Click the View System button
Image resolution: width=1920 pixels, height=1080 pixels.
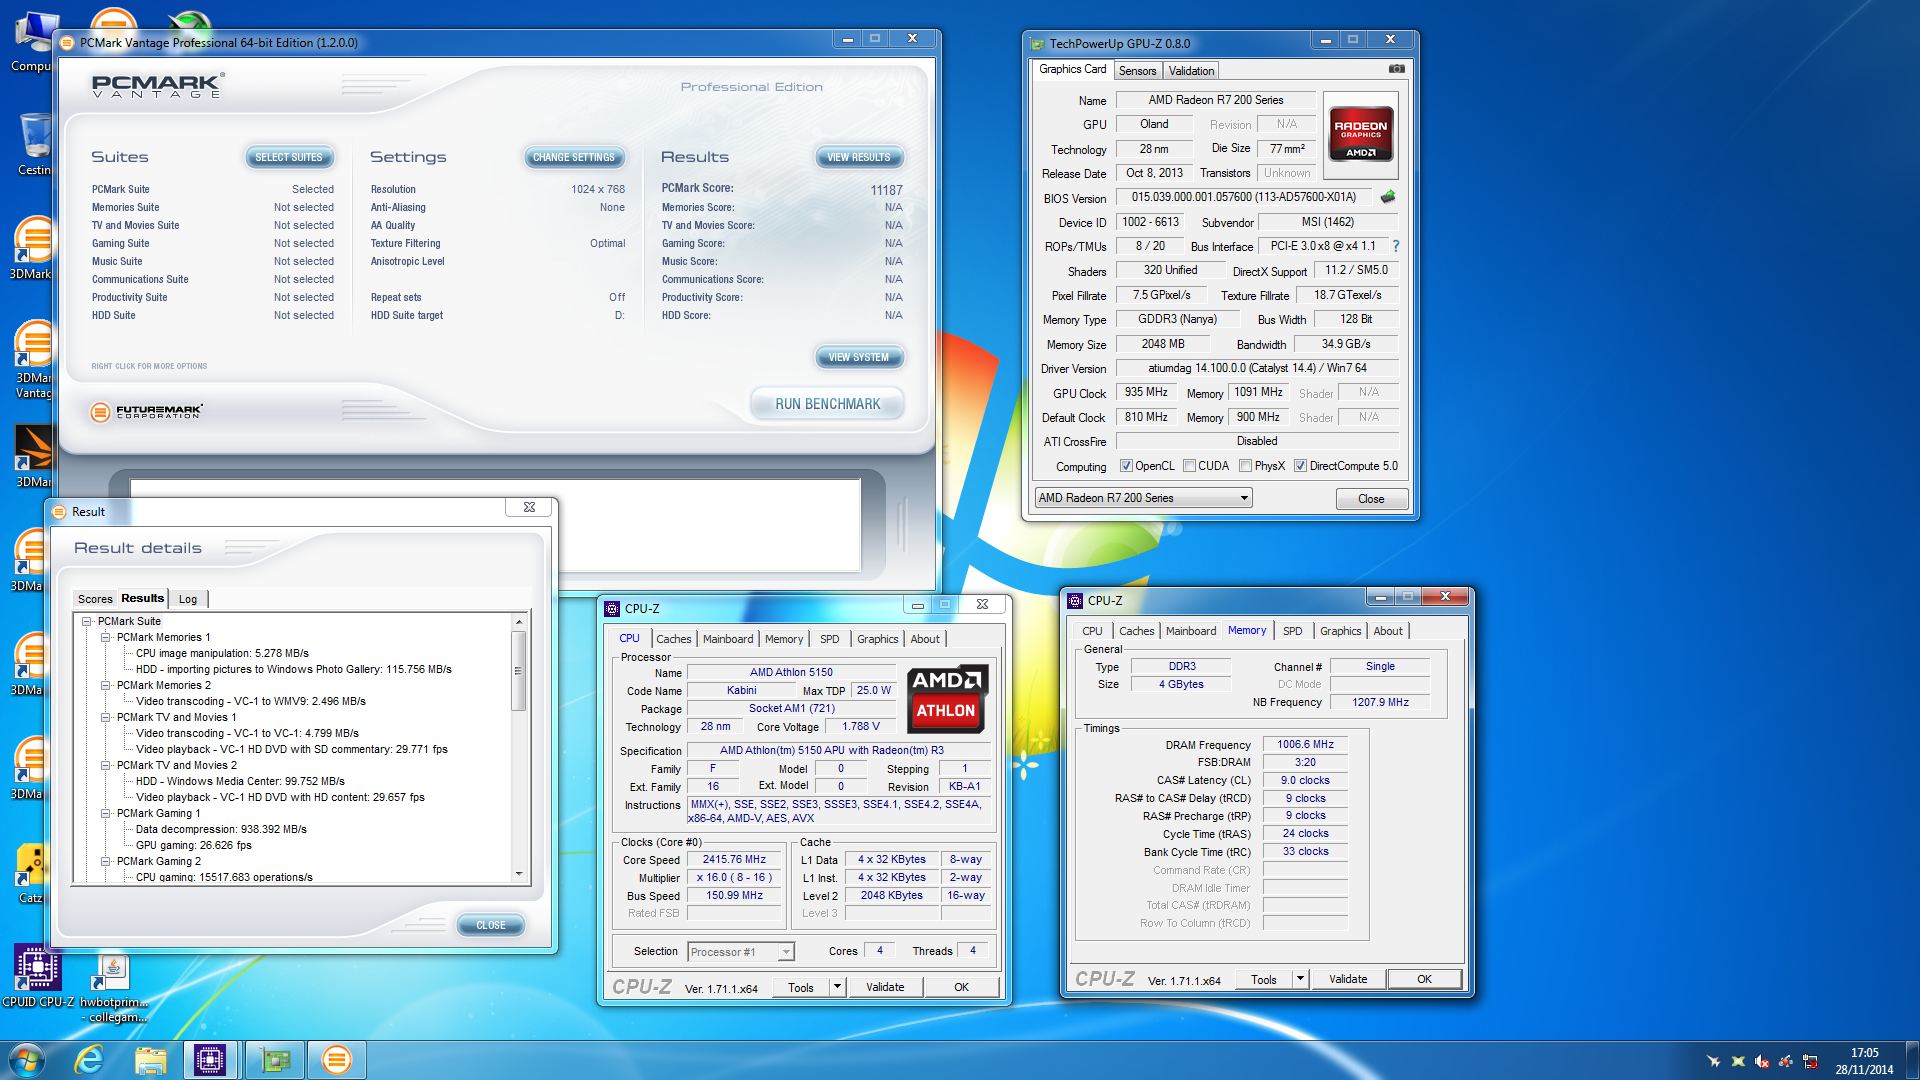(859, 357)
